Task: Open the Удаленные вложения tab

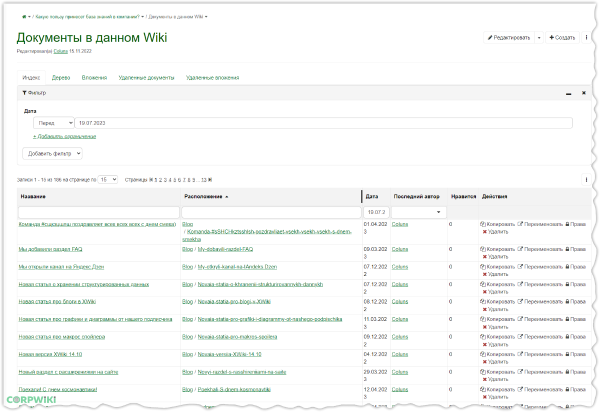Action: pos(212,78)
